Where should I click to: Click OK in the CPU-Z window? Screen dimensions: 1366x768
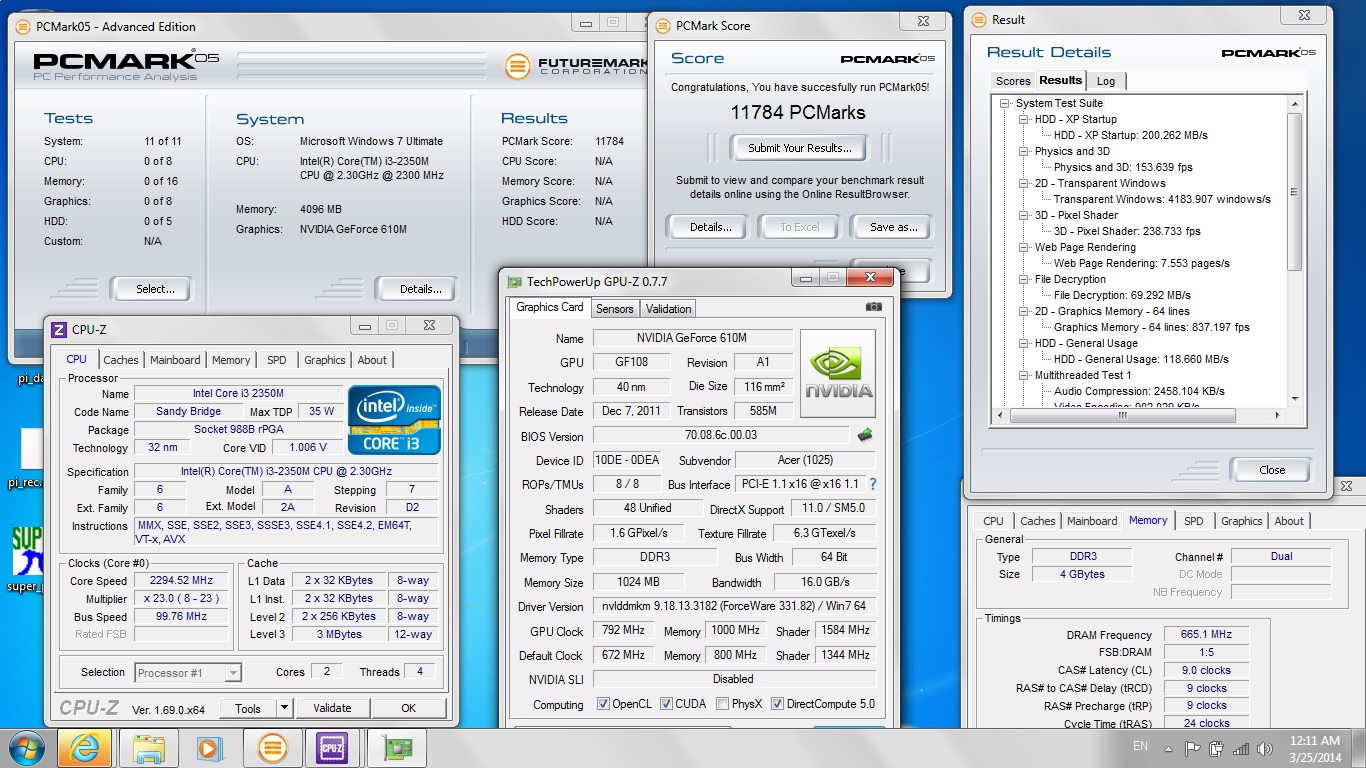[x=408, y=708]
